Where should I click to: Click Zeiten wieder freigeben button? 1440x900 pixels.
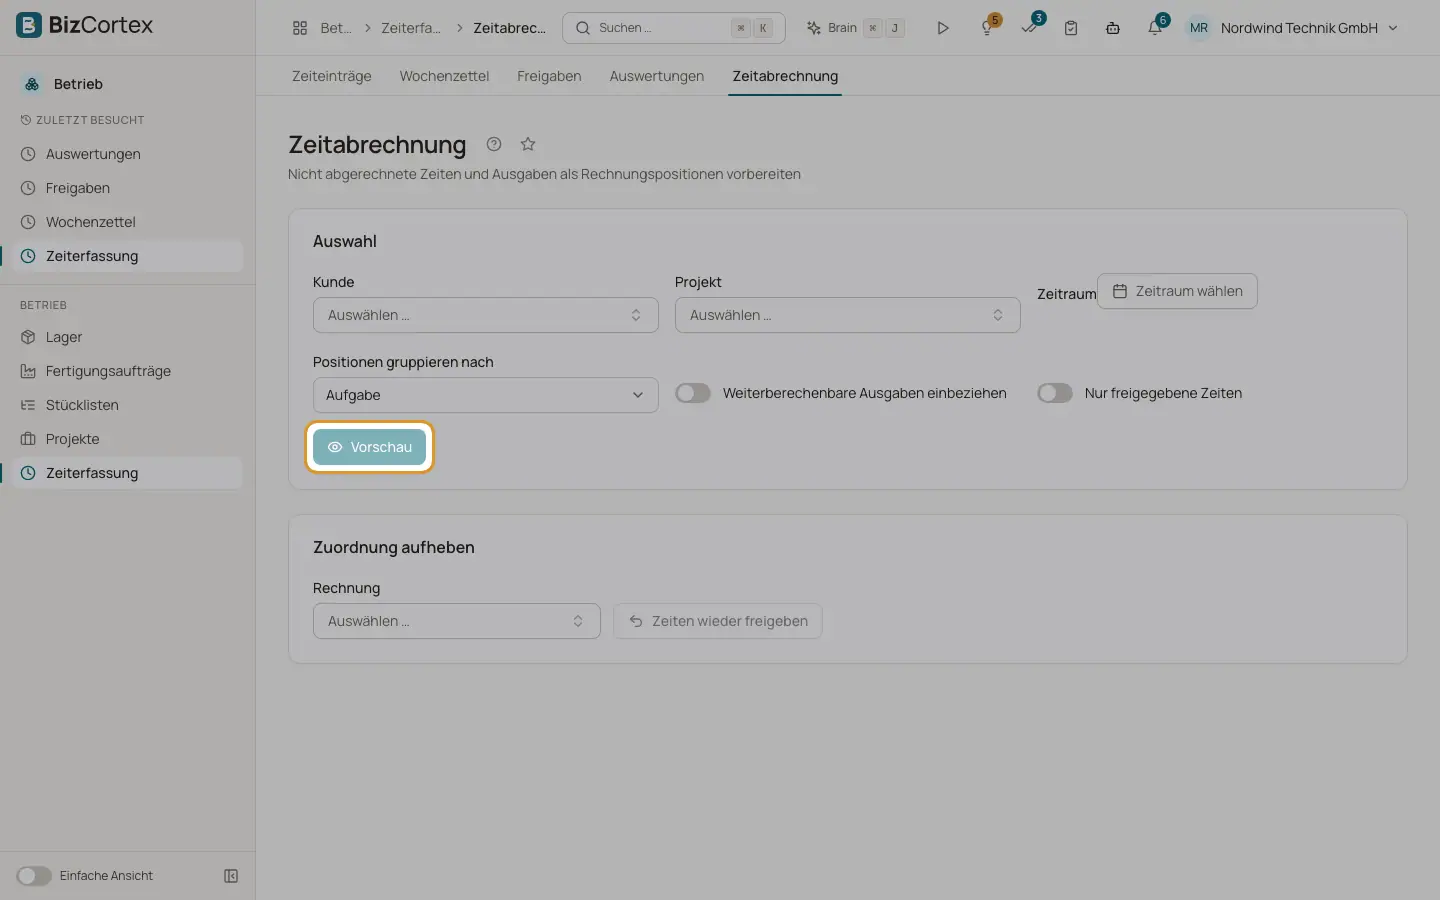click(x=718, y=621)
